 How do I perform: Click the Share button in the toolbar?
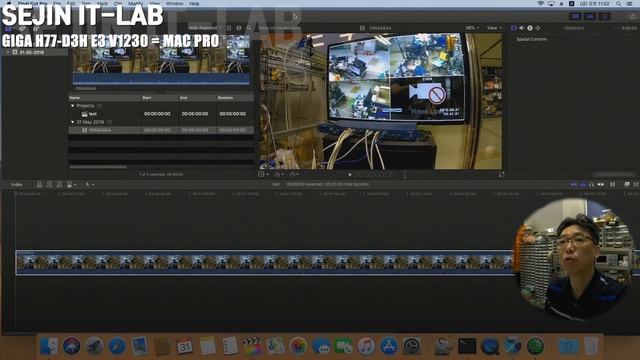(633, 16)
